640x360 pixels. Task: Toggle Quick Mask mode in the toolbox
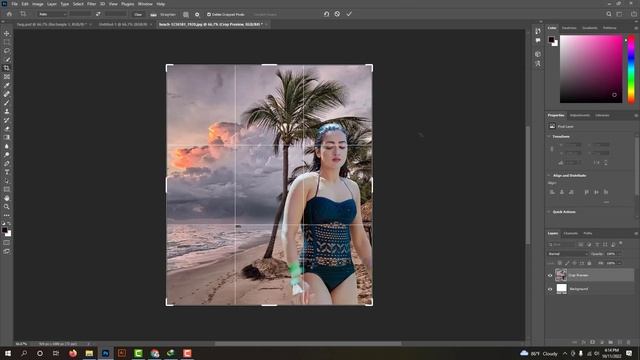[7, 243]
